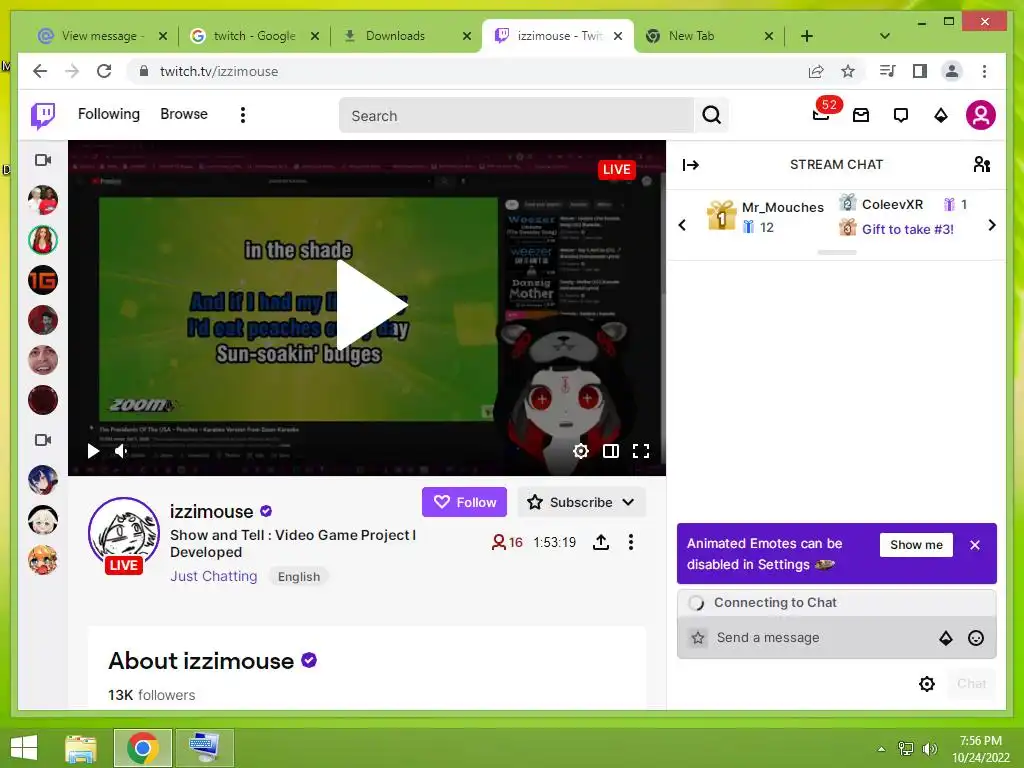
Task: Open the Twitch home logo
Action: (x=43, y=116)
